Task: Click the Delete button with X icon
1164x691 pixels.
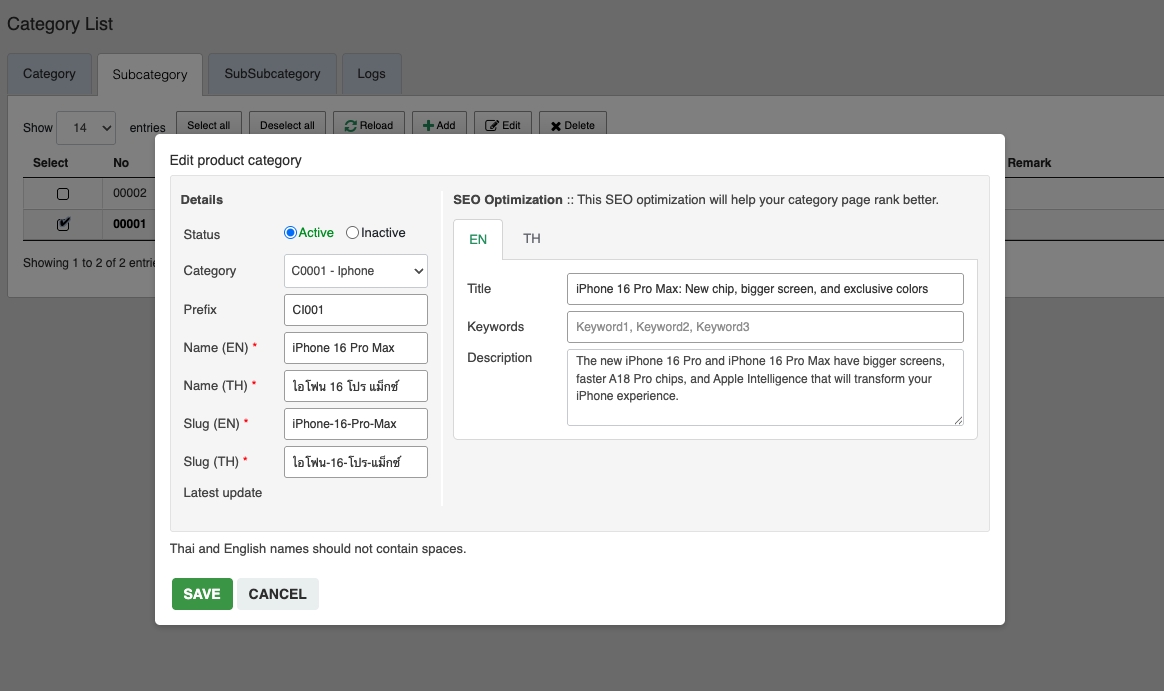Action: tap(572, 125)
